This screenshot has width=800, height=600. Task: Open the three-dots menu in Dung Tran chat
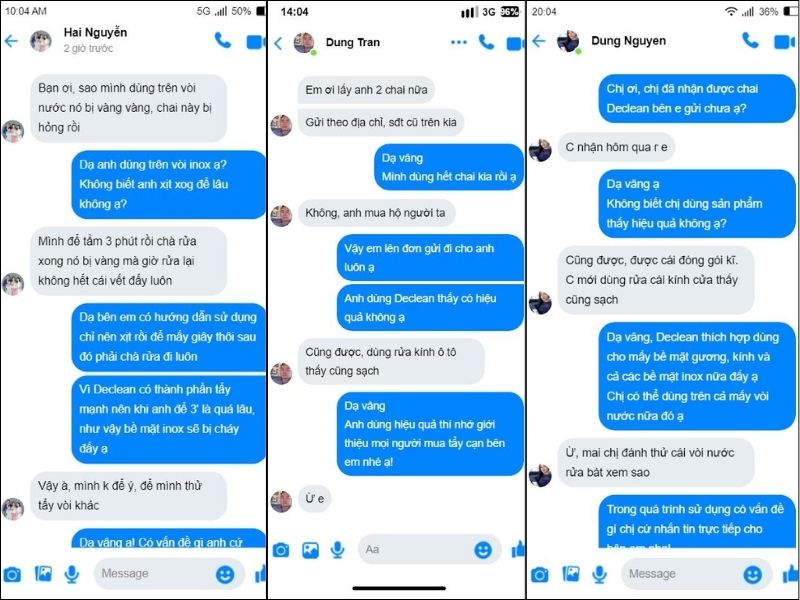pos(459,42)
